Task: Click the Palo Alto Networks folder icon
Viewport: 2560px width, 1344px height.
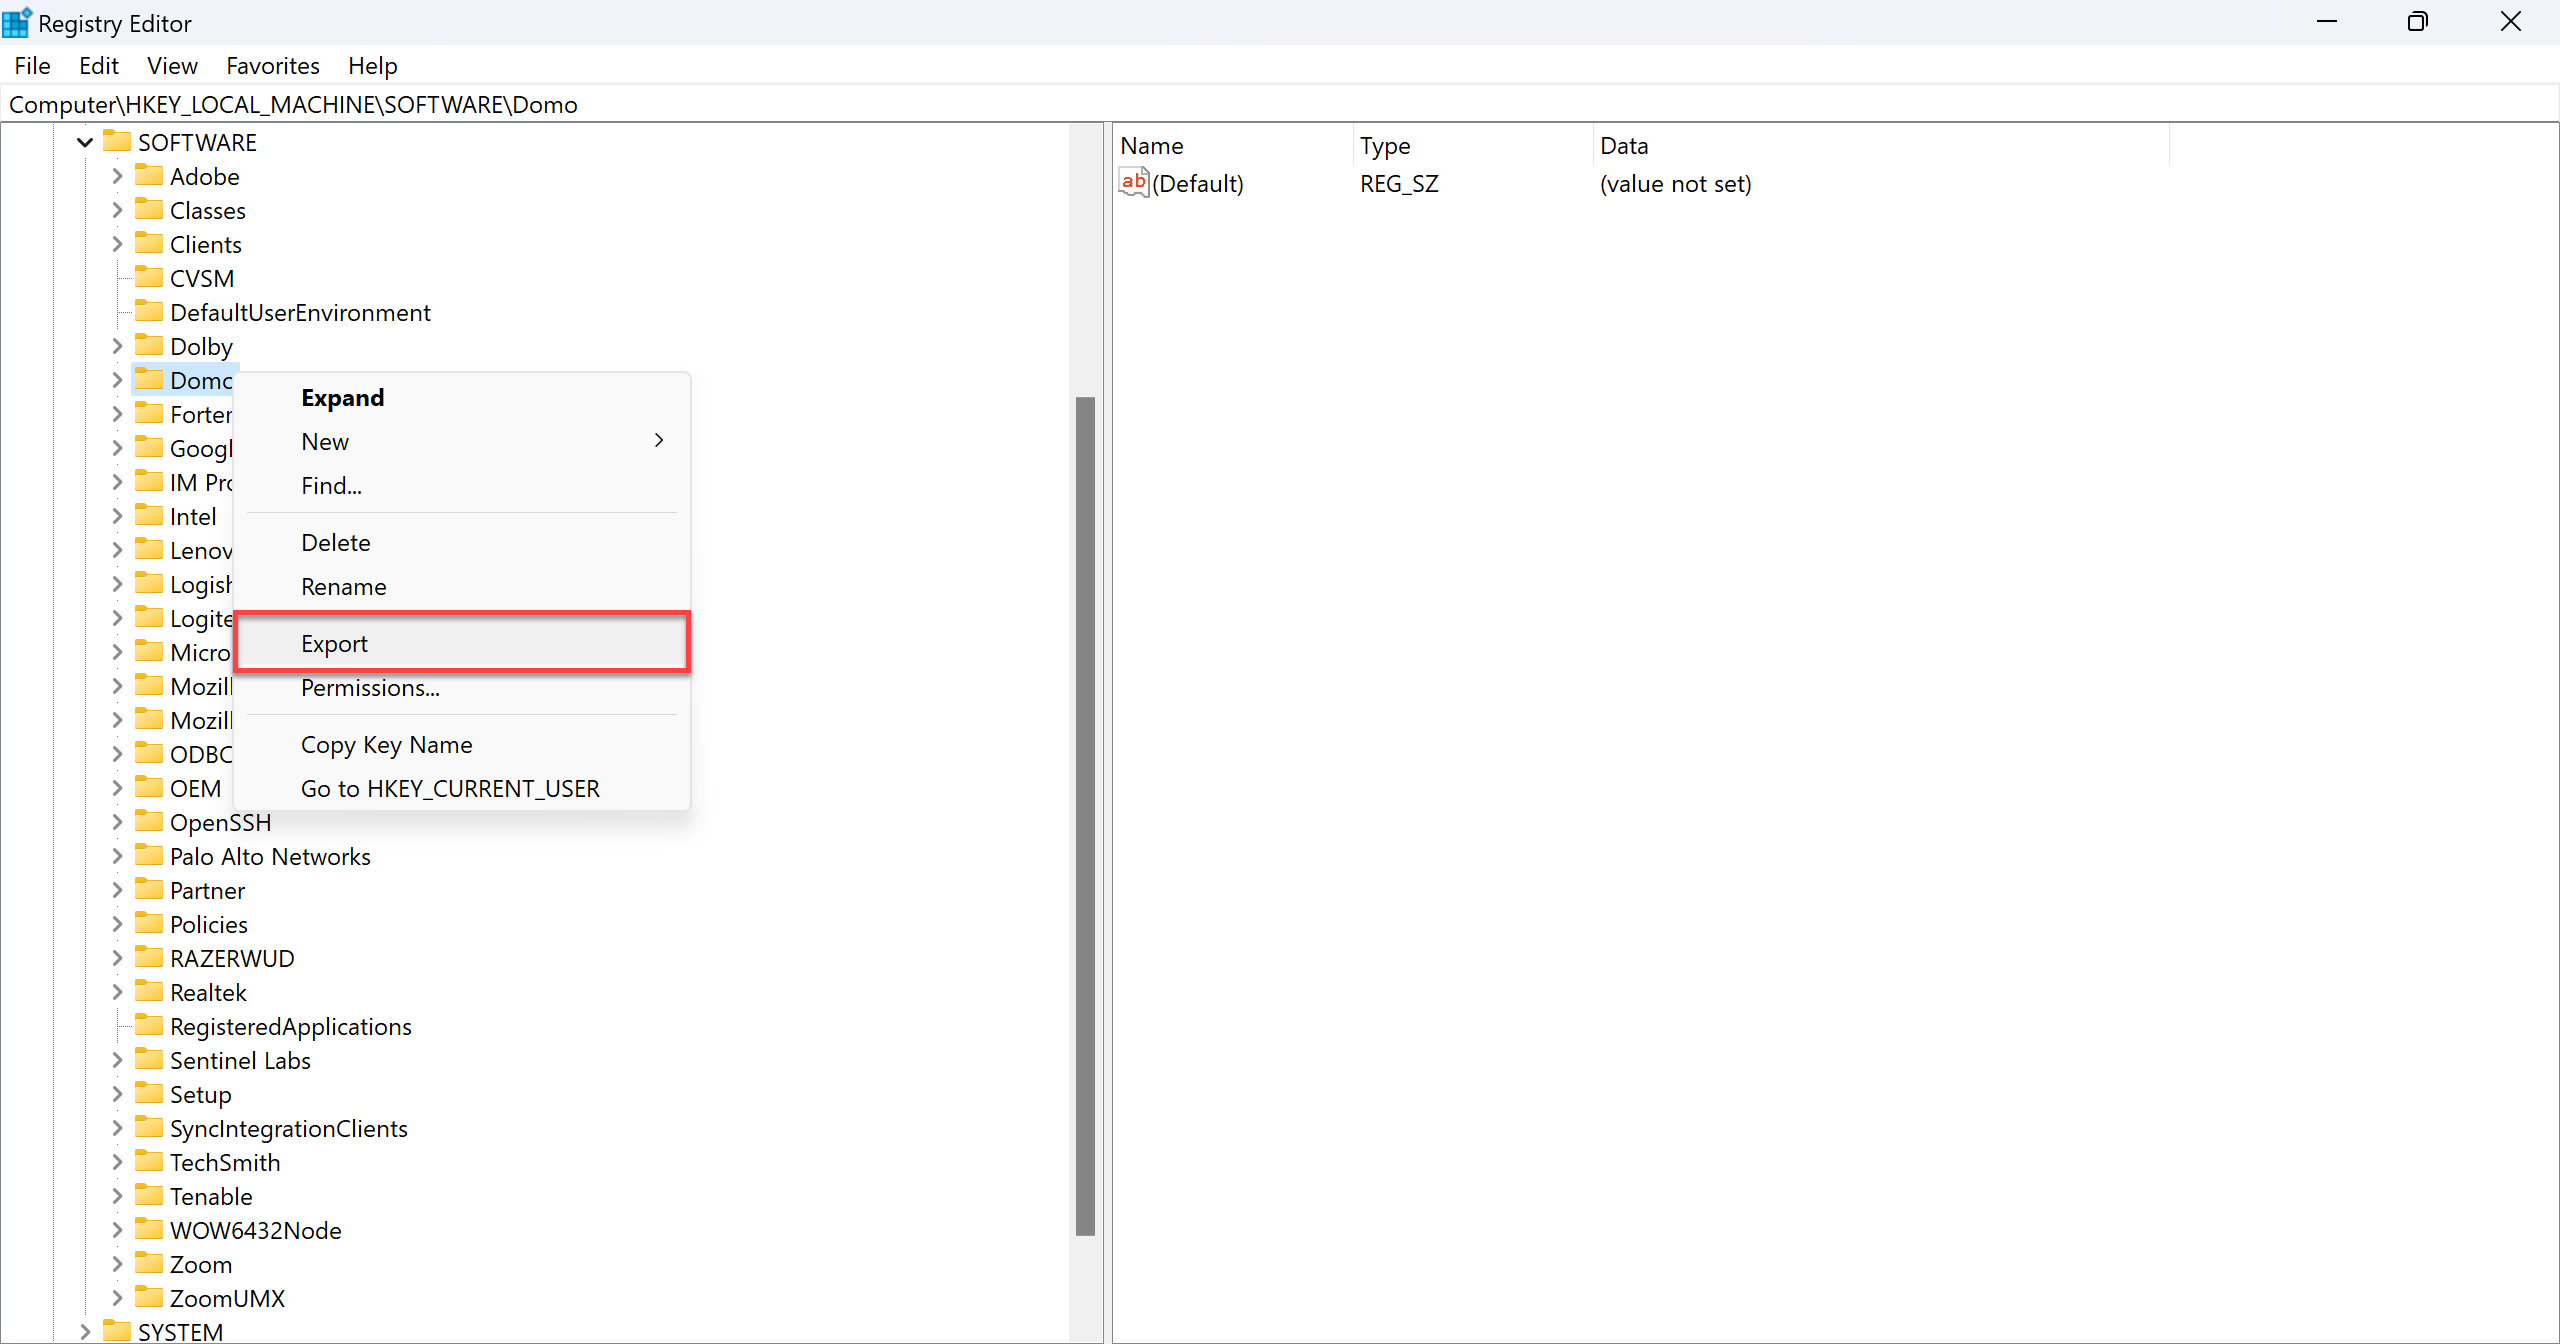Action: coord(148,856)
